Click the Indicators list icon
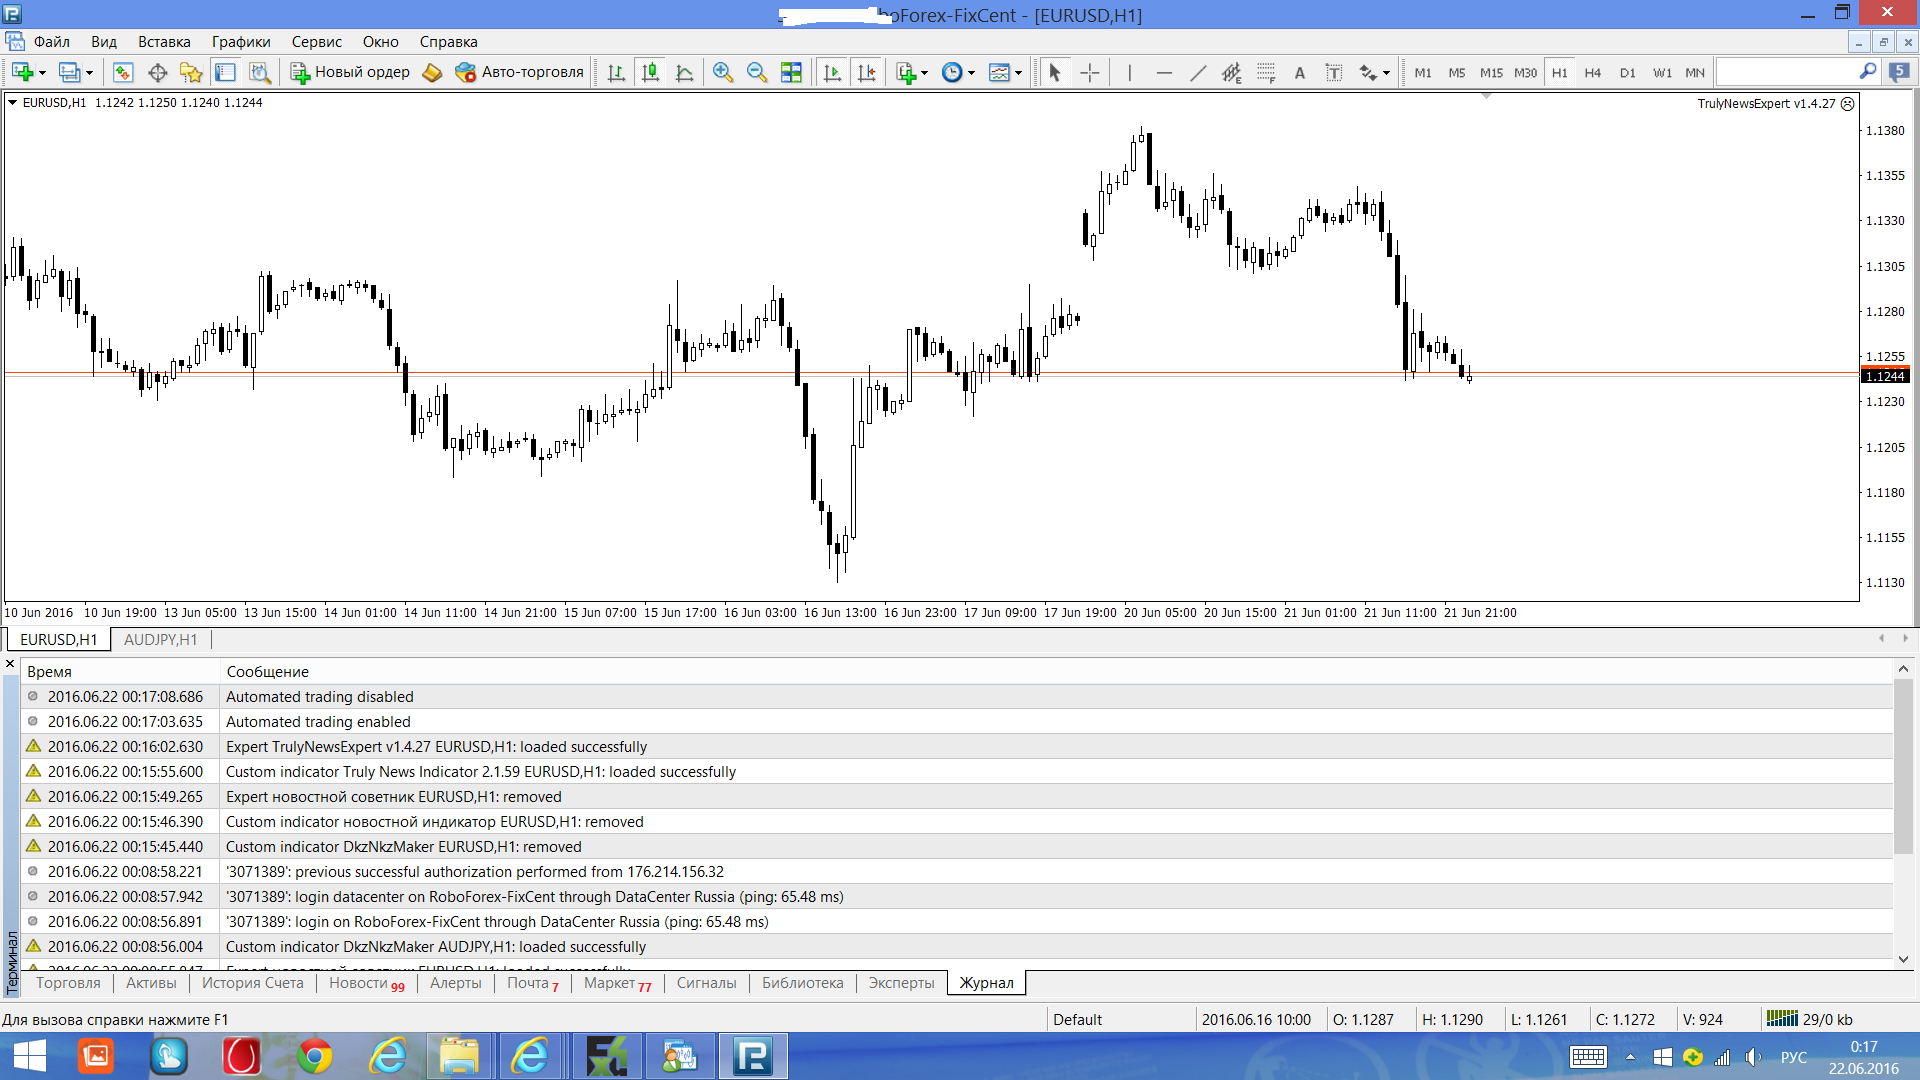 [x=906, y=72]
